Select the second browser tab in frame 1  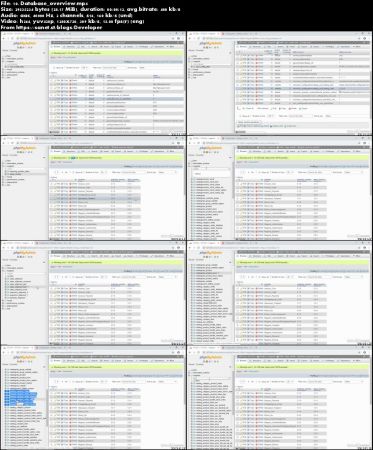(x=51, y=34)
